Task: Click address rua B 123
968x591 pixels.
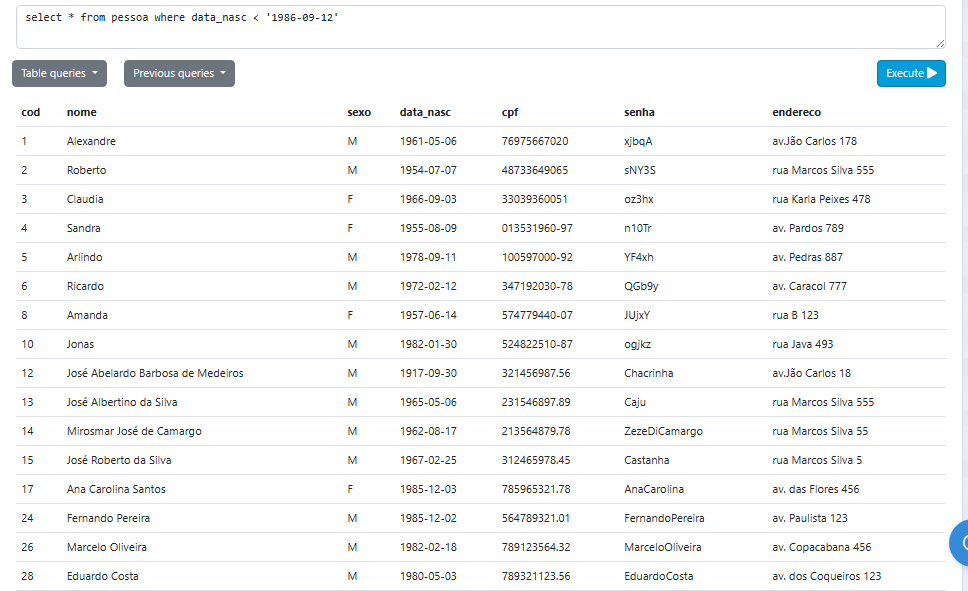Action: (x=795, y=316)
